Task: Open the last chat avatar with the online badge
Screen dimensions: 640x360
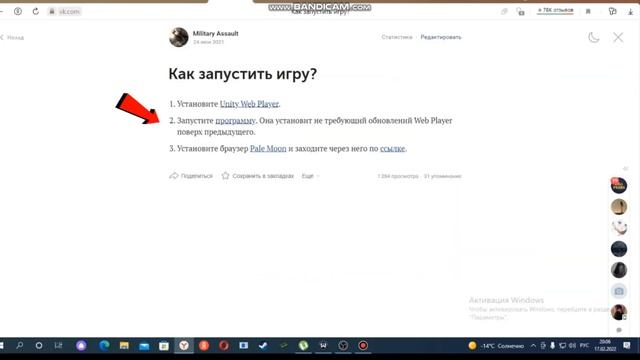Action: pyautogui.click(x=619, y=312)
